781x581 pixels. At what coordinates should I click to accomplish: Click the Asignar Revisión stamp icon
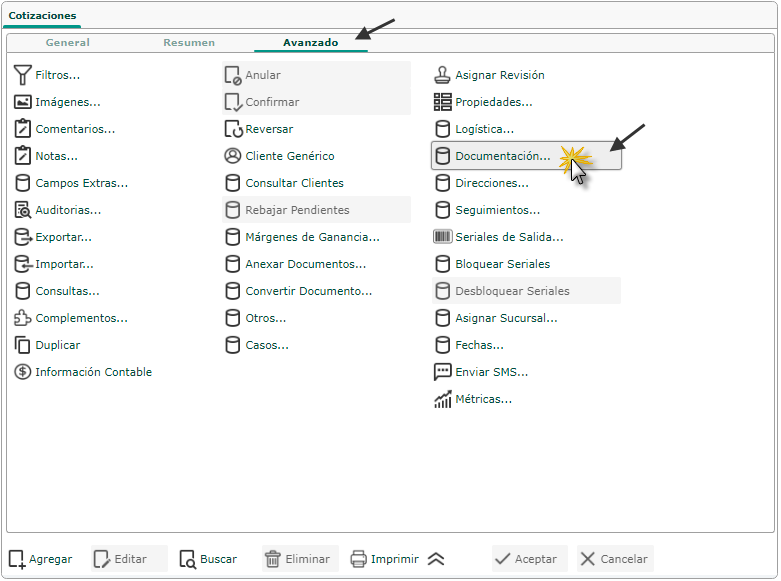click(x=442, y=75)
